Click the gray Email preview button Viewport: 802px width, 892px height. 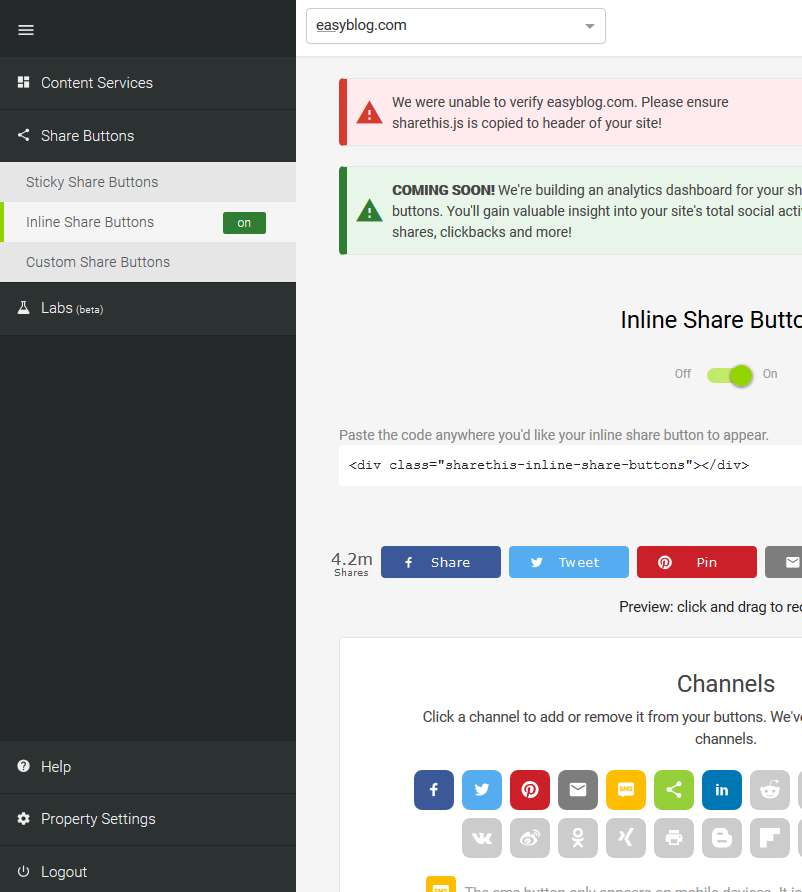784,562
